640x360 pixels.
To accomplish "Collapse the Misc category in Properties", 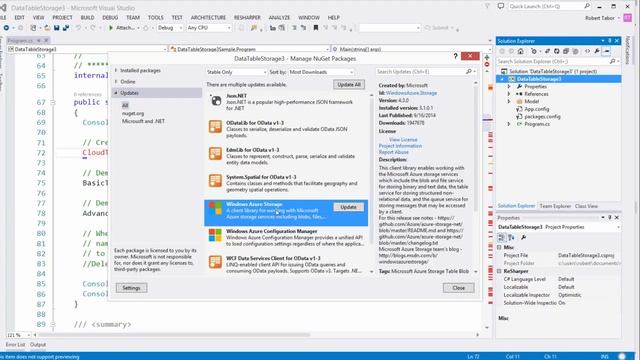I will tap(499, 247).
